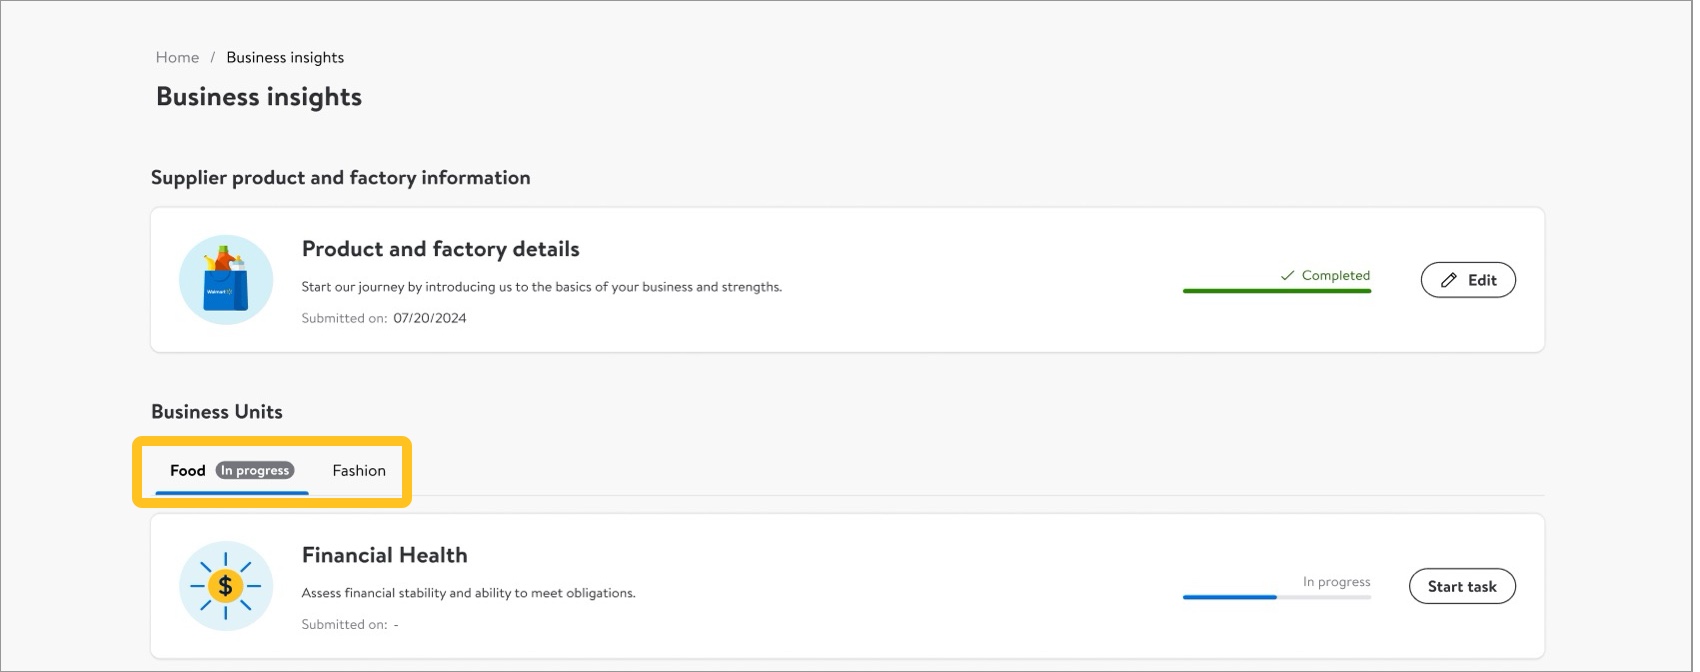Click the Walmart shopping bag icon

pos(226,280)
